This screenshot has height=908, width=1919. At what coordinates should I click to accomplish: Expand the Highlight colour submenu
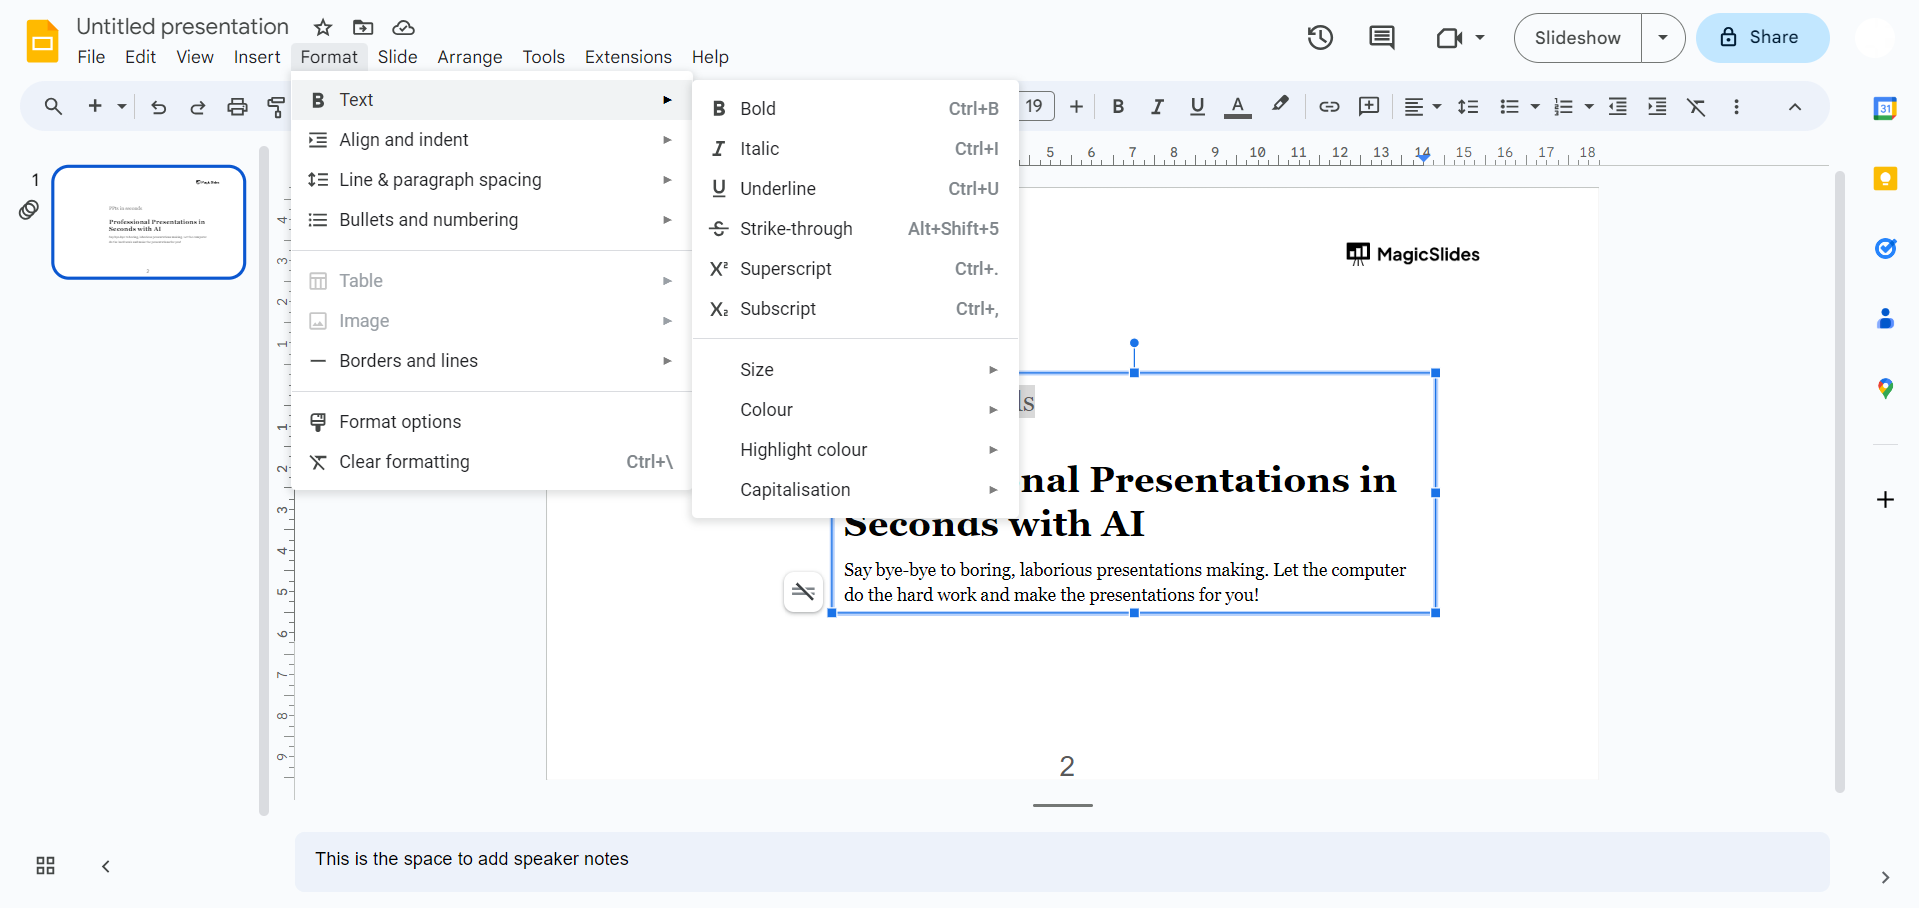point(855,450)
